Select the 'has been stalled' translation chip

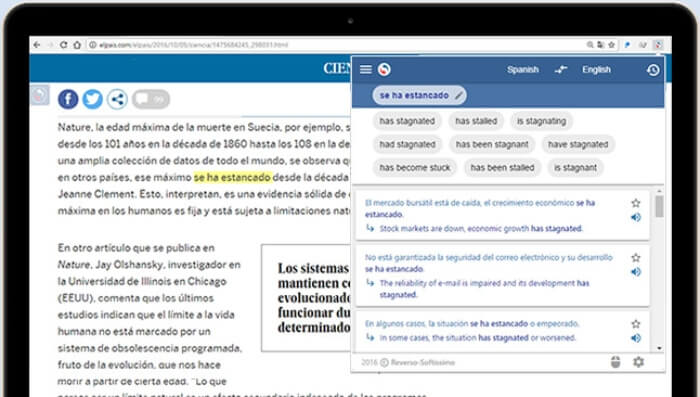[x=502, y=167]
